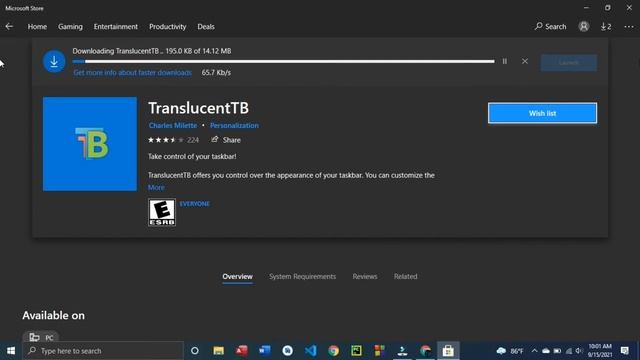The width and height of the screenshot is (640, 360).
Task: Click the download progress bar
Action: pyautogui.click(x=283, y=62)
